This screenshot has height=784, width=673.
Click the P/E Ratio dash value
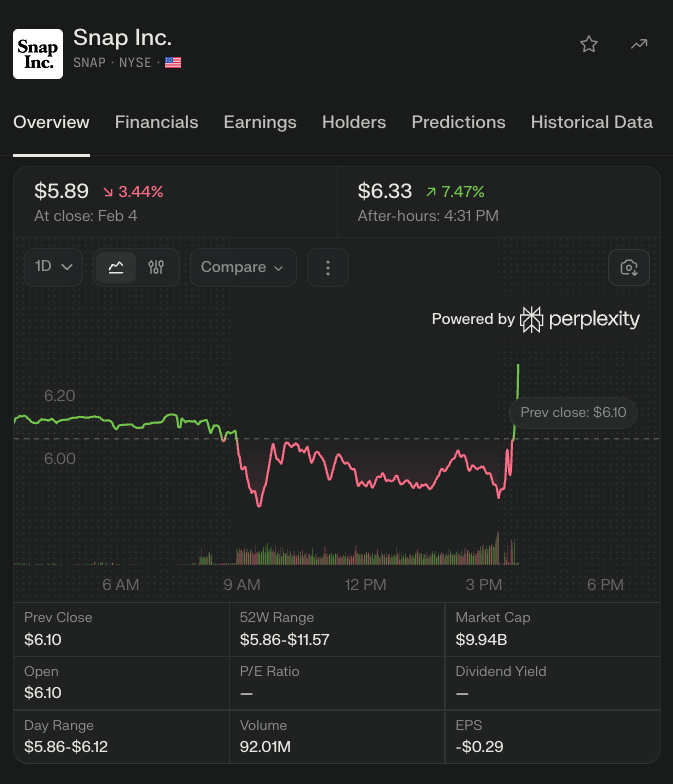click(246, 694)
